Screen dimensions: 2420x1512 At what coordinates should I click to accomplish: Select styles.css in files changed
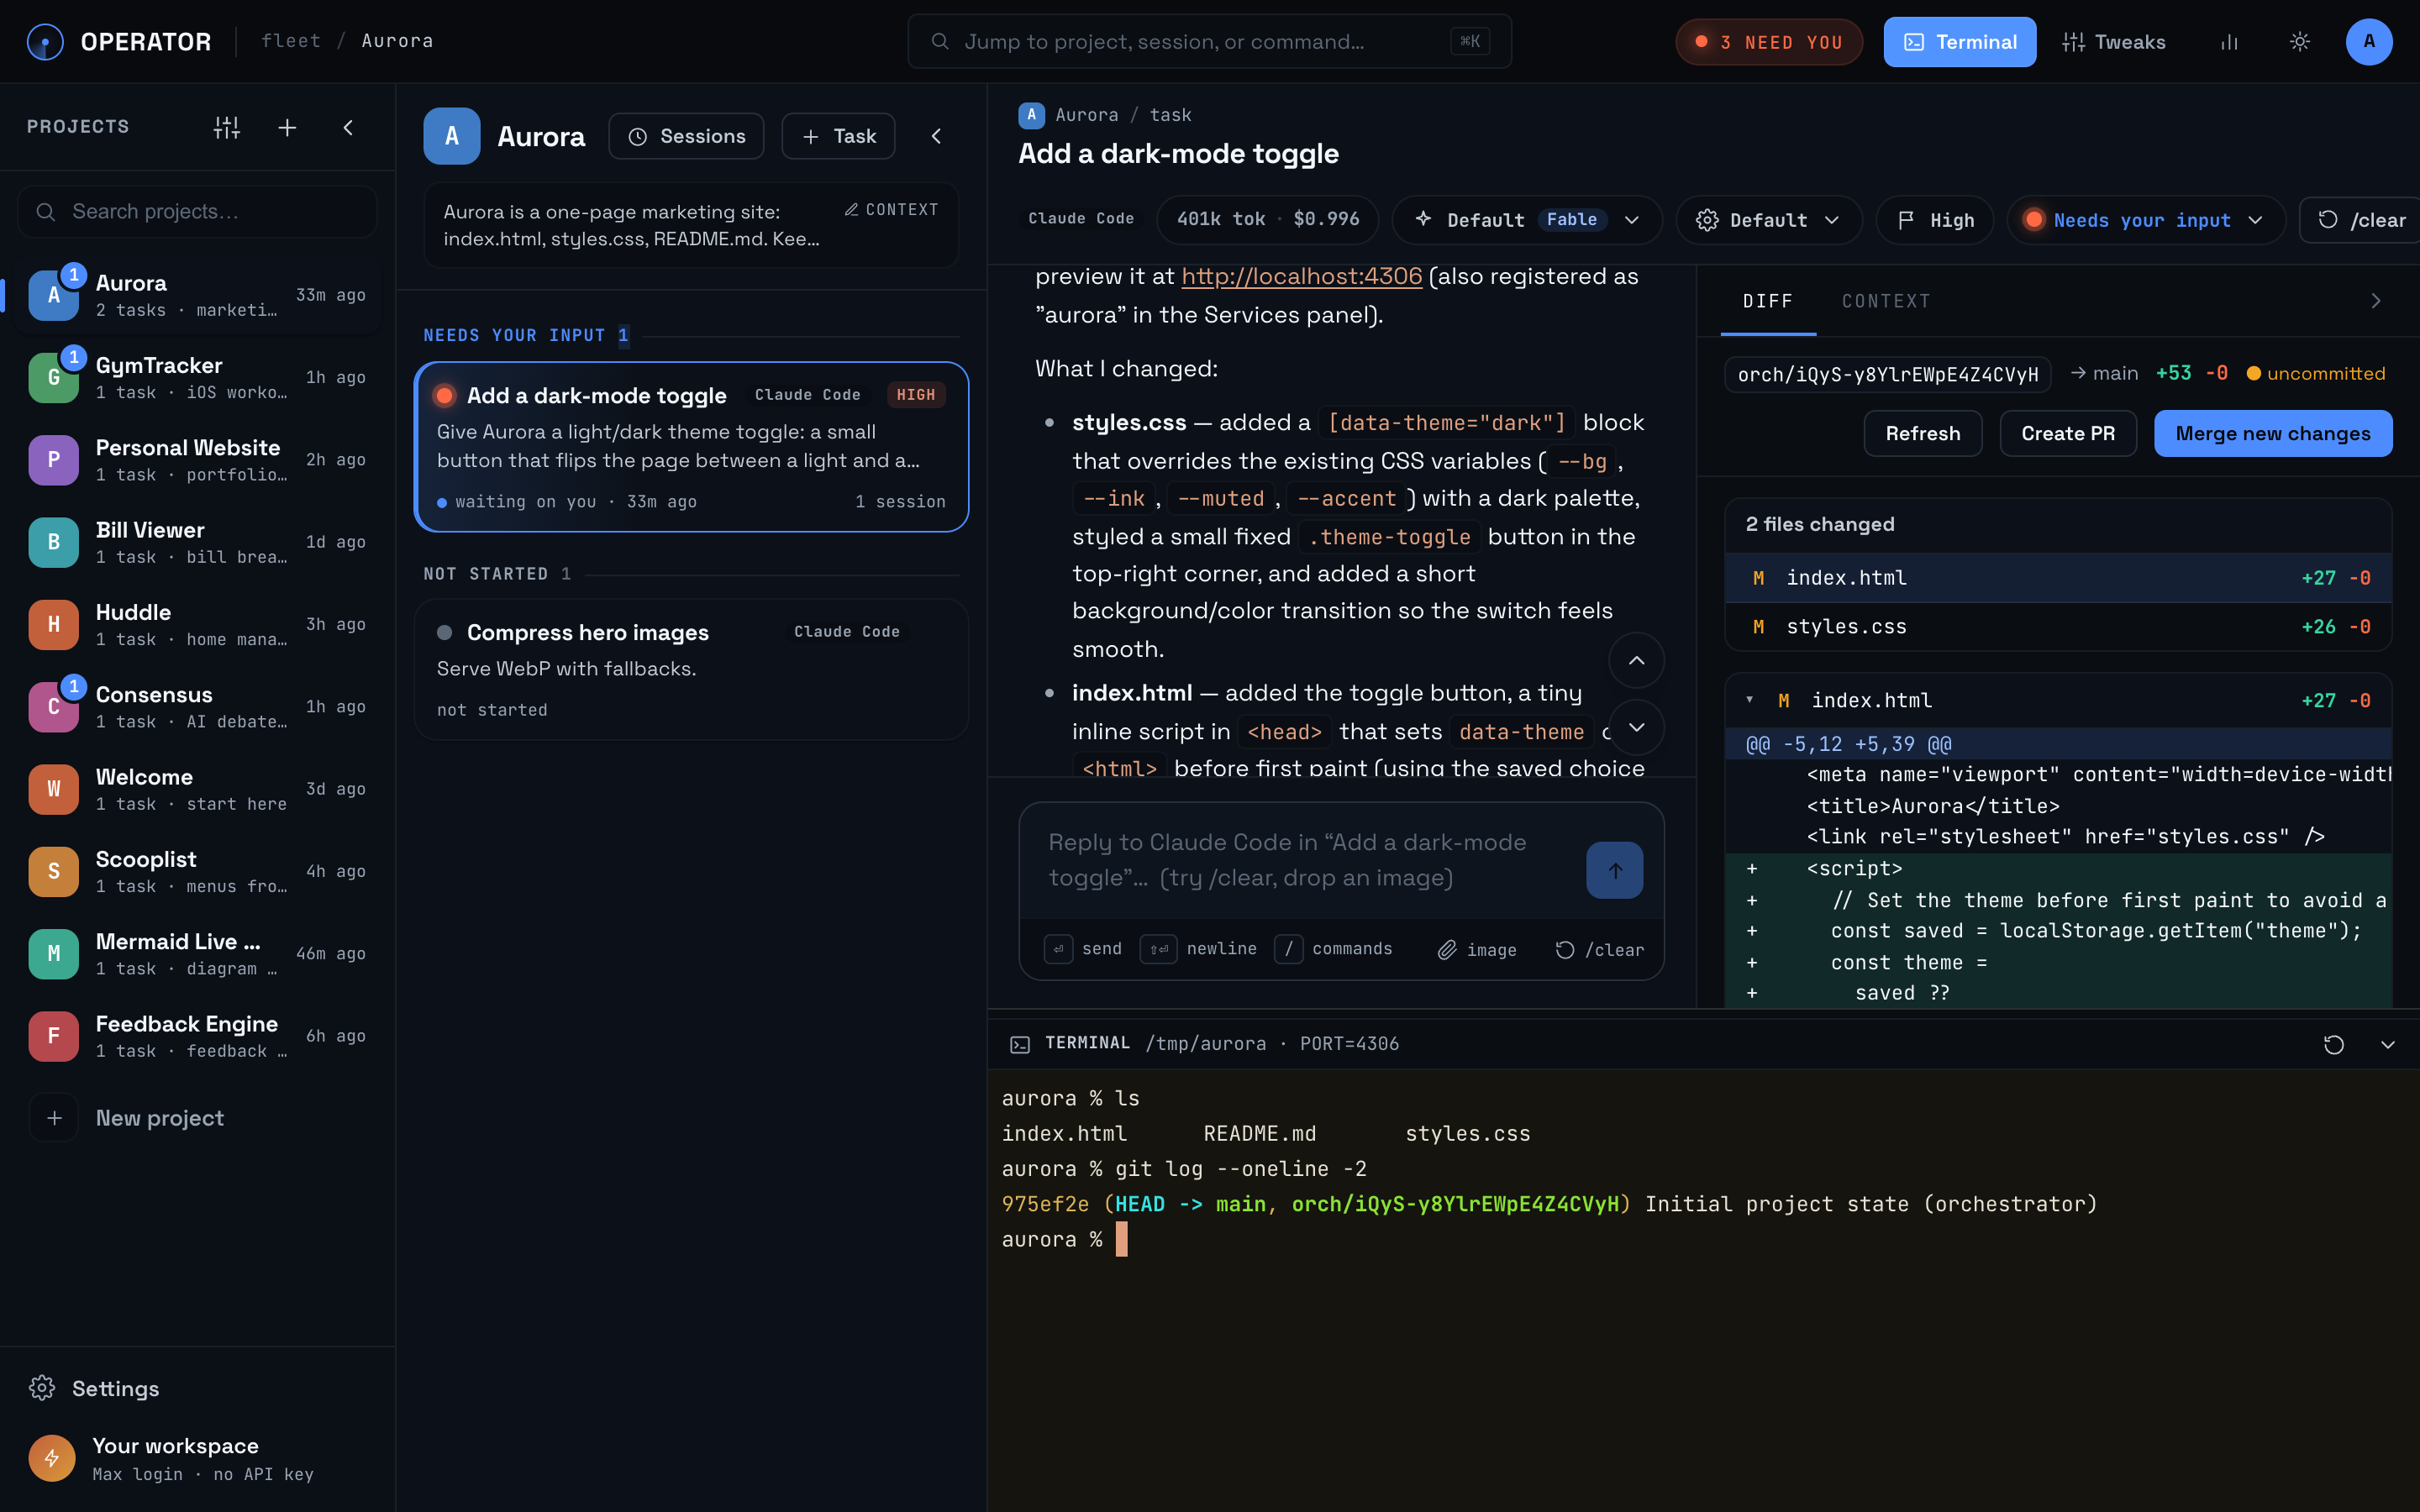click(x=2058, y=627)
